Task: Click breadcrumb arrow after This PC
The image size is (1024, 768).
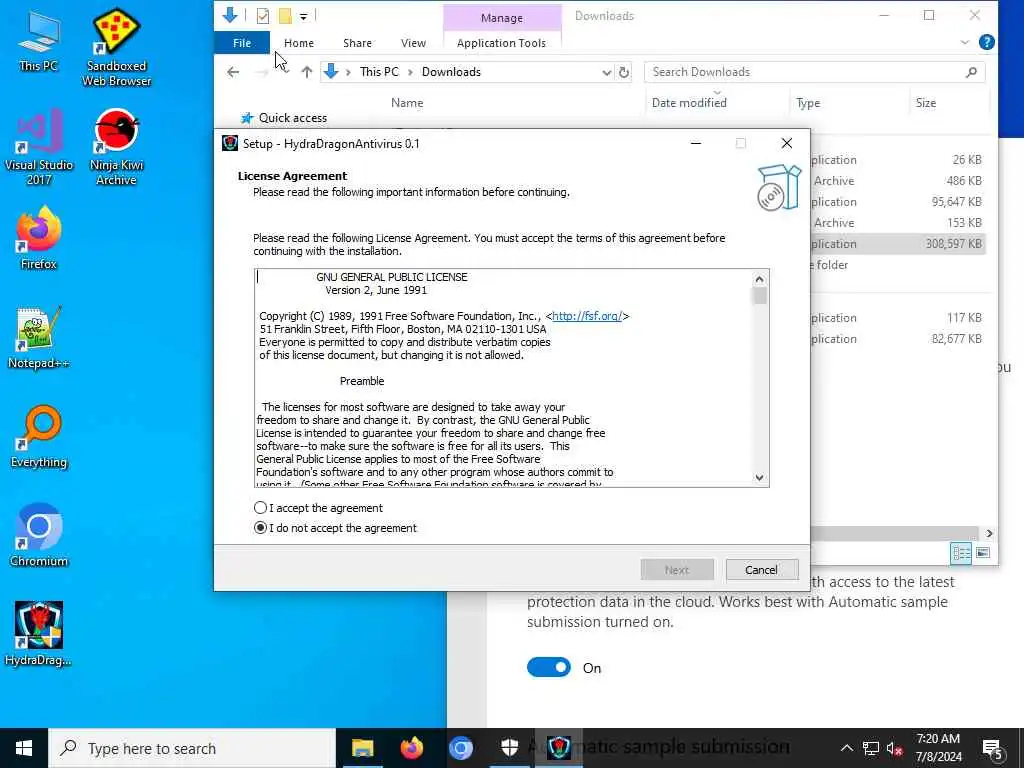Action: coord(410,72)
